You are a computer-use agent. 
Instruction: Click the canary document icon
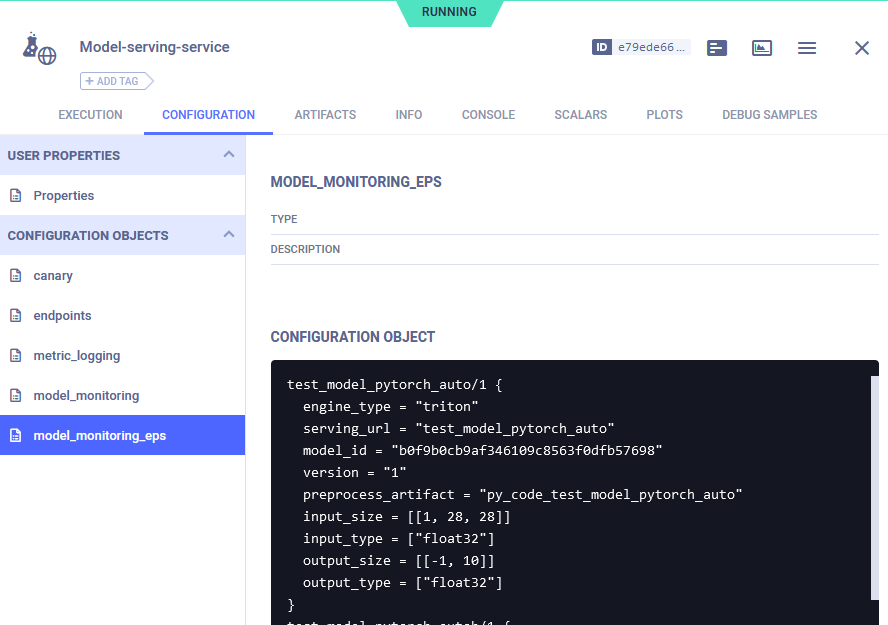click(16, 276)
